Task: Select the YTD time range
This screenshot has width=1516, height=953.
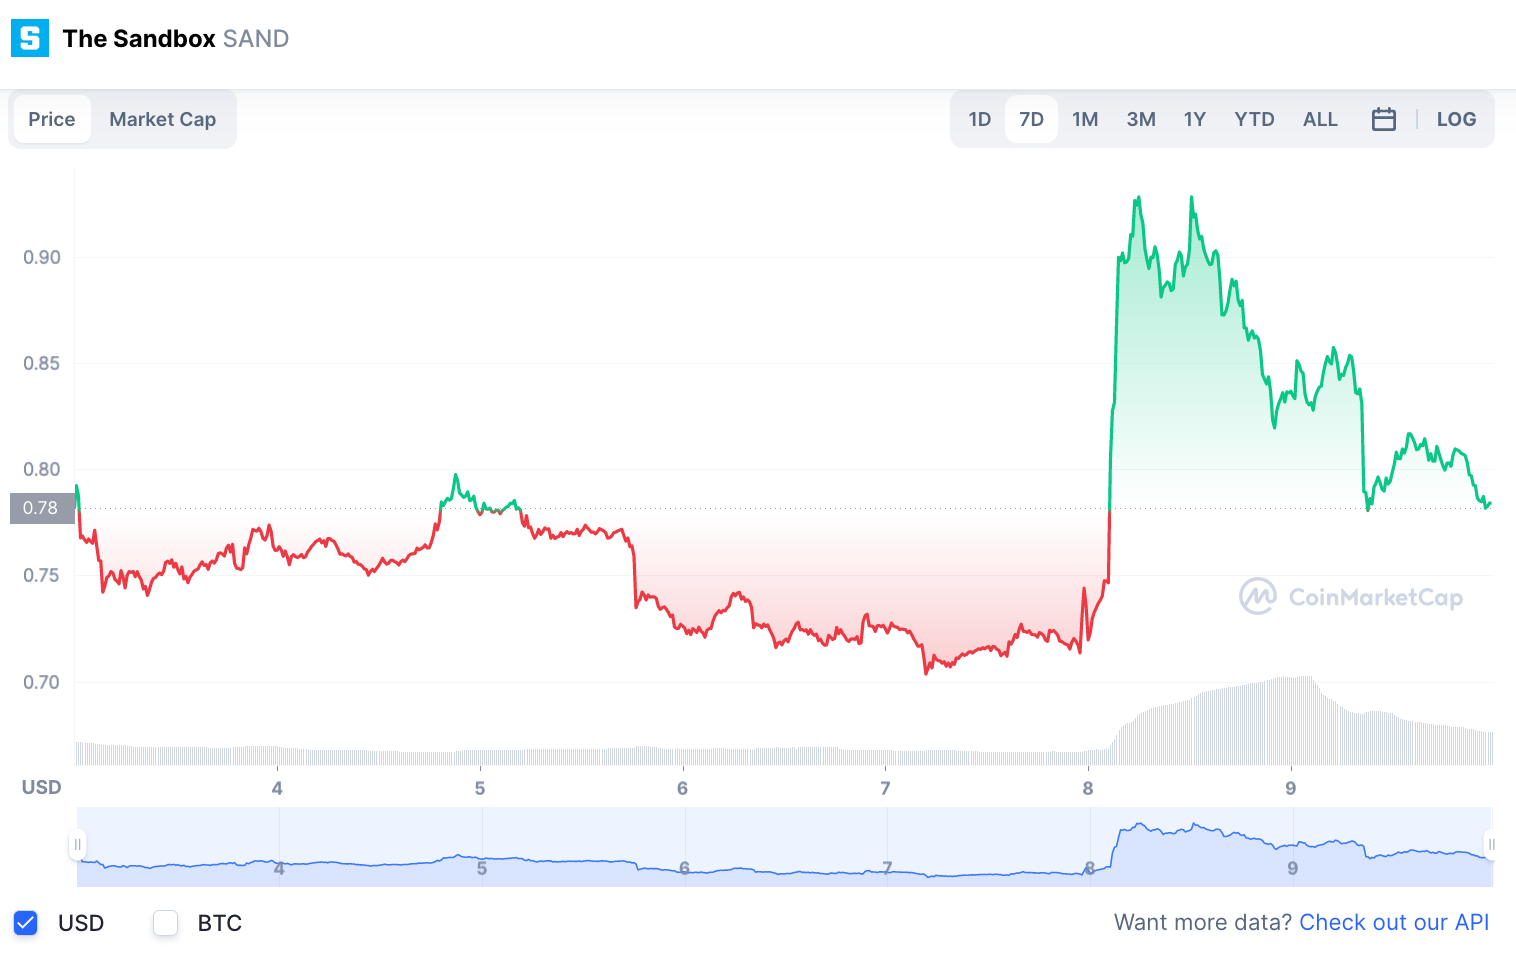Action: (1254, 119)
